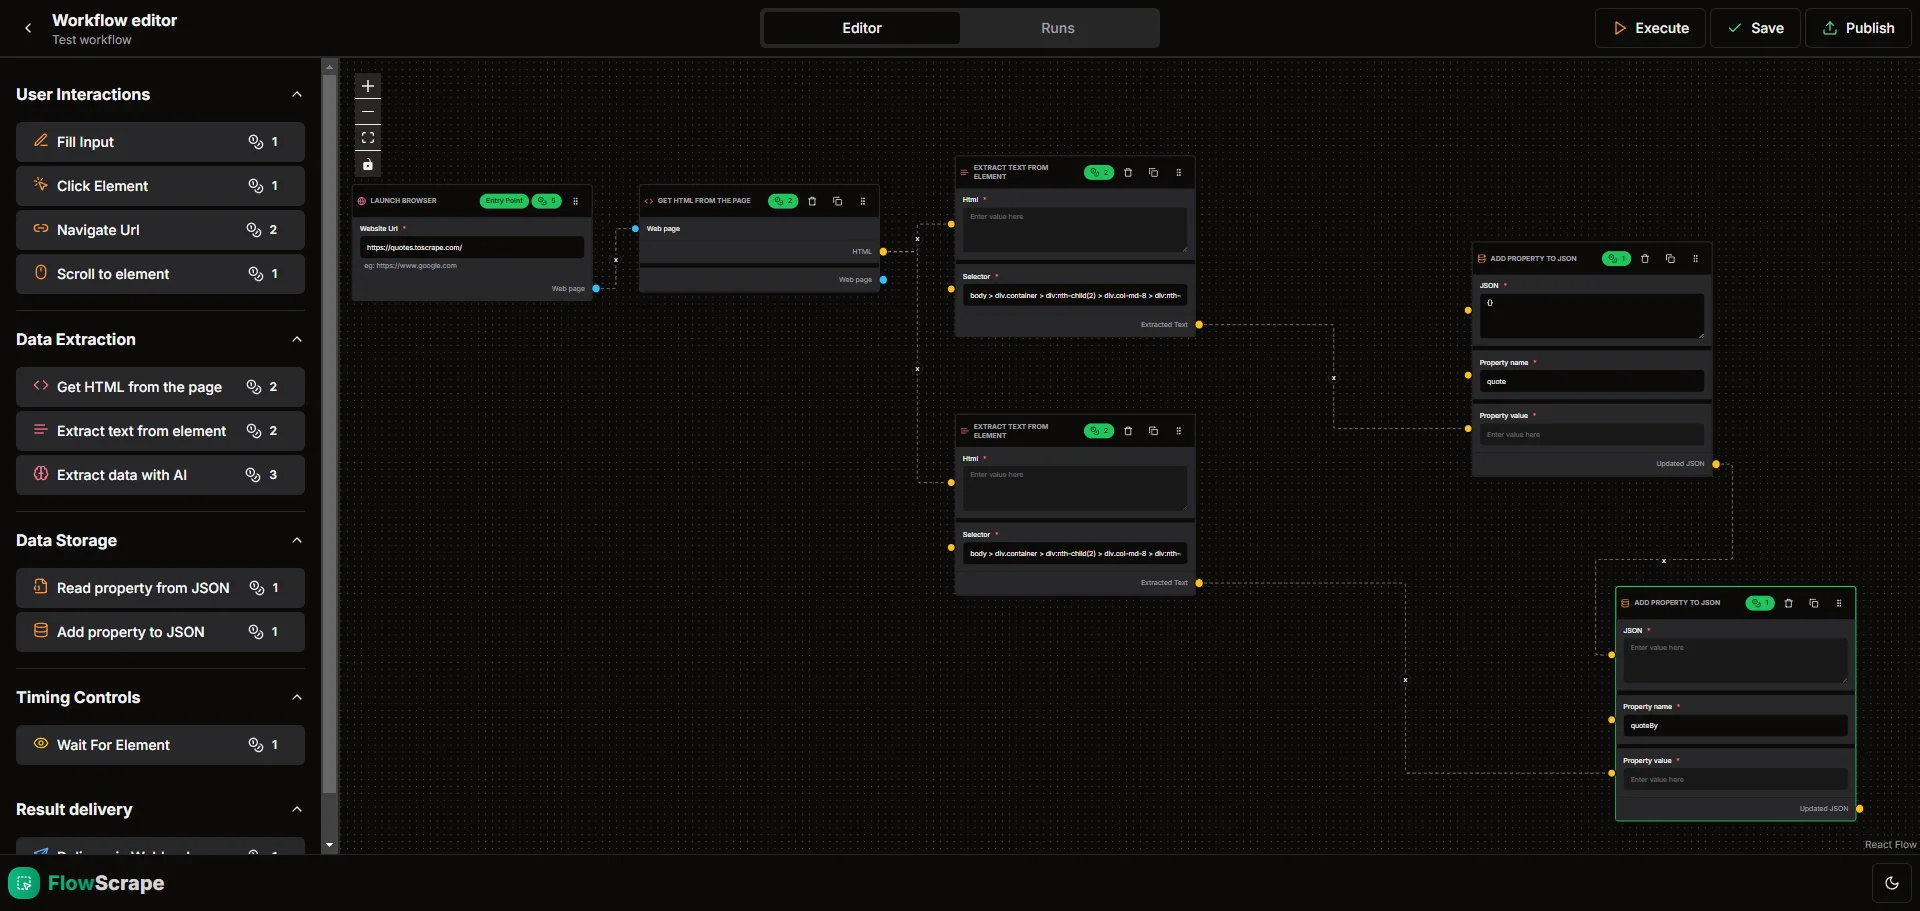Duplicate the Extract Text node via copy icon
The image size is (1920, 911).
click(x=1153, y=172)
